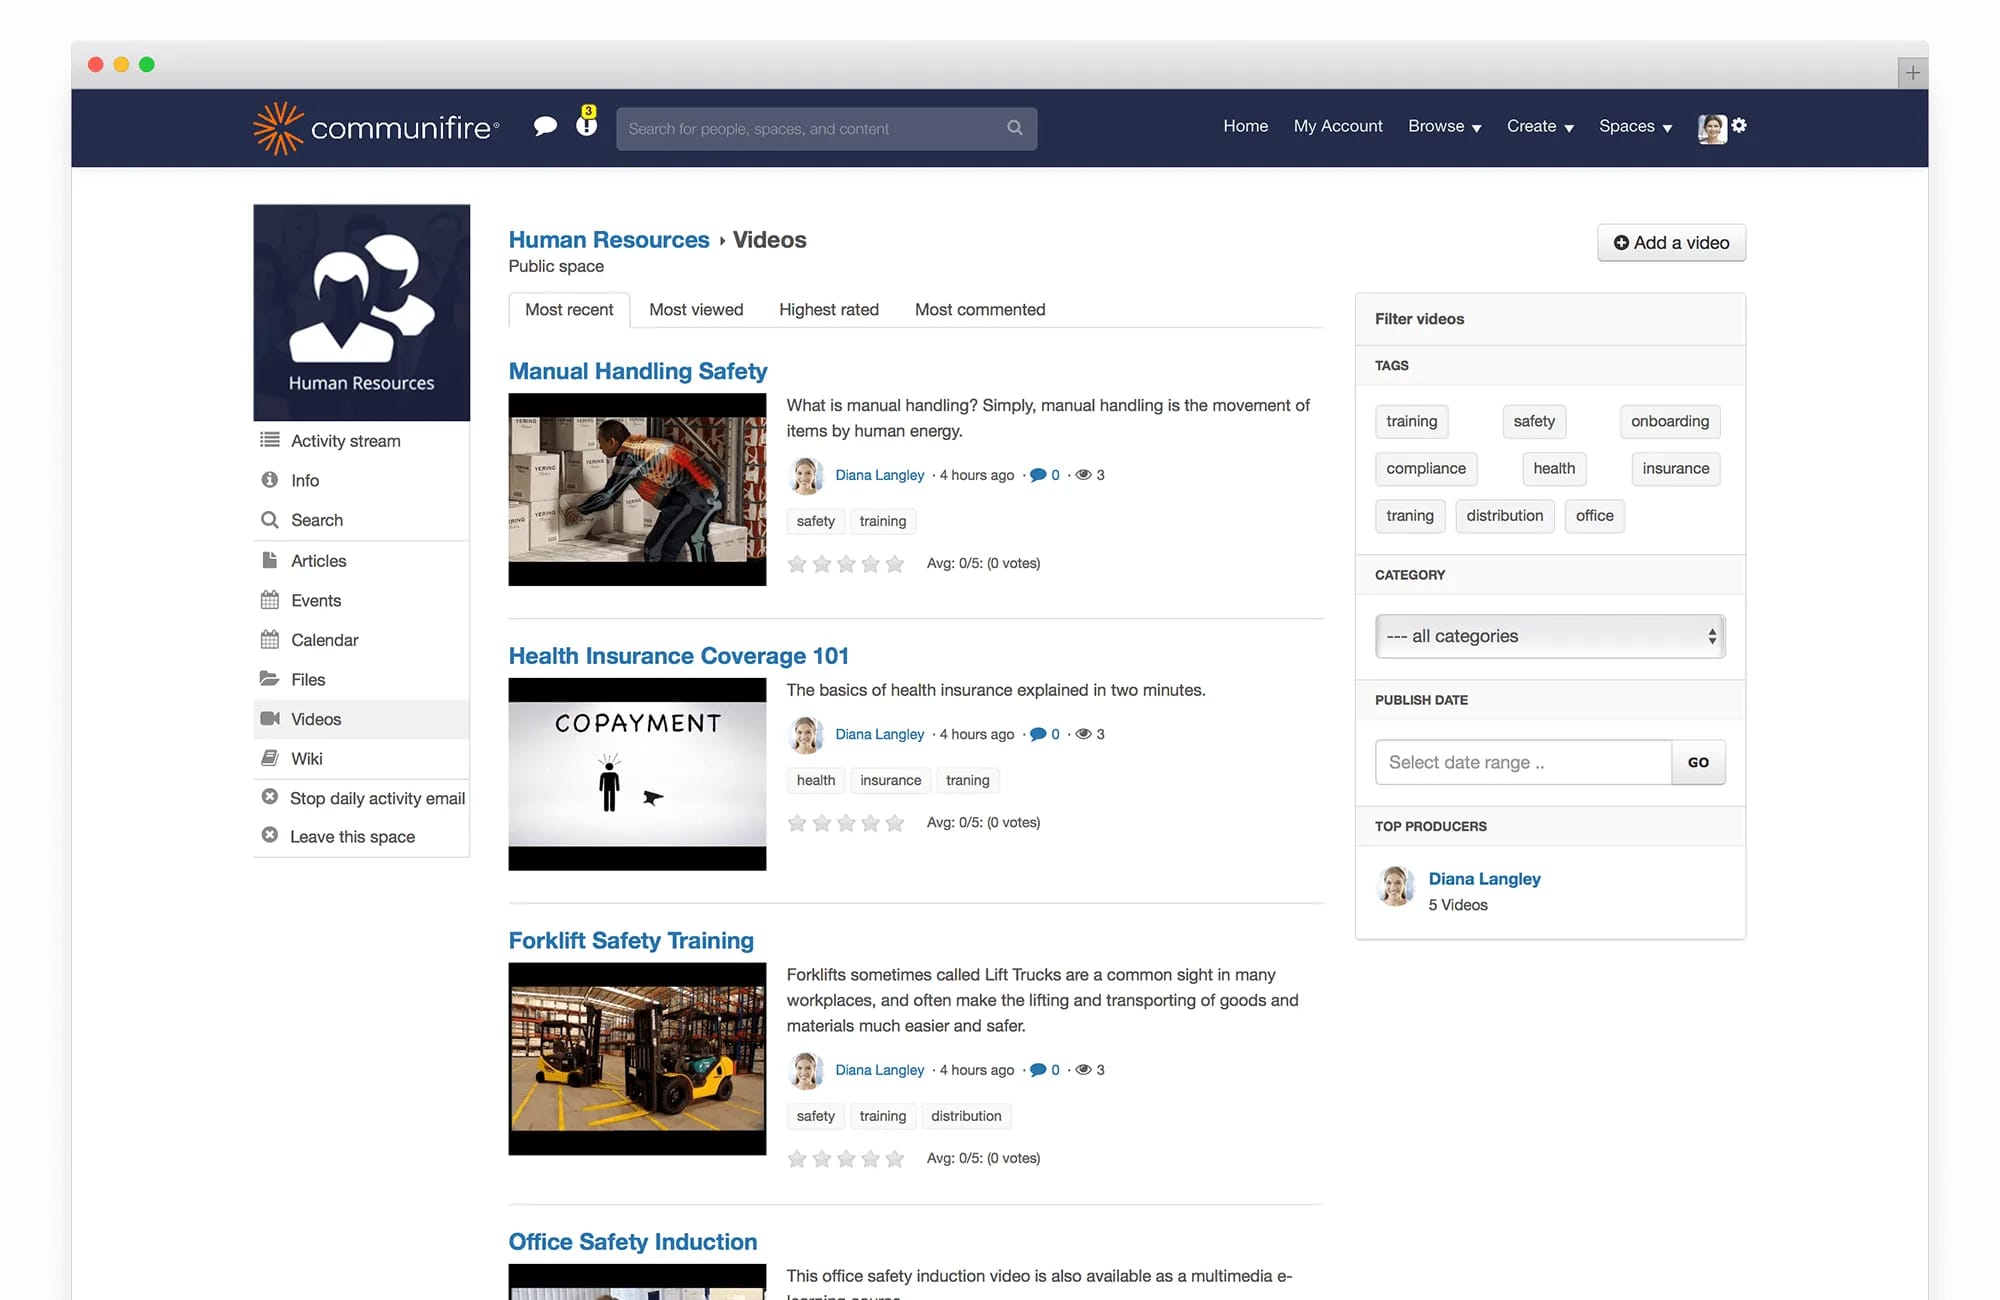The height and width of the screenshot is (1300, 2000).
Task: Filter videos by the compliance tag
Action: (1426, 468)
